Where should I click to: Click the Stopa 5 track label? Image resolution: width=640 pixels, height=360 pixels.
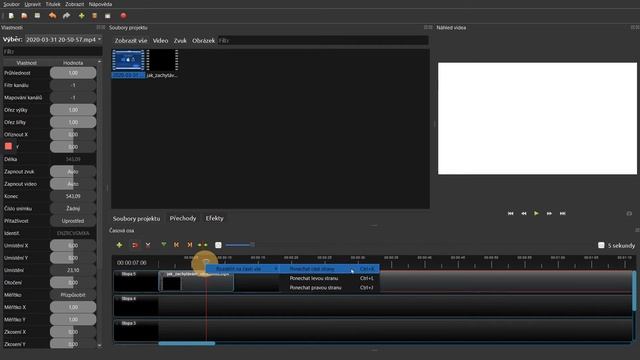(x=129, y=274)
